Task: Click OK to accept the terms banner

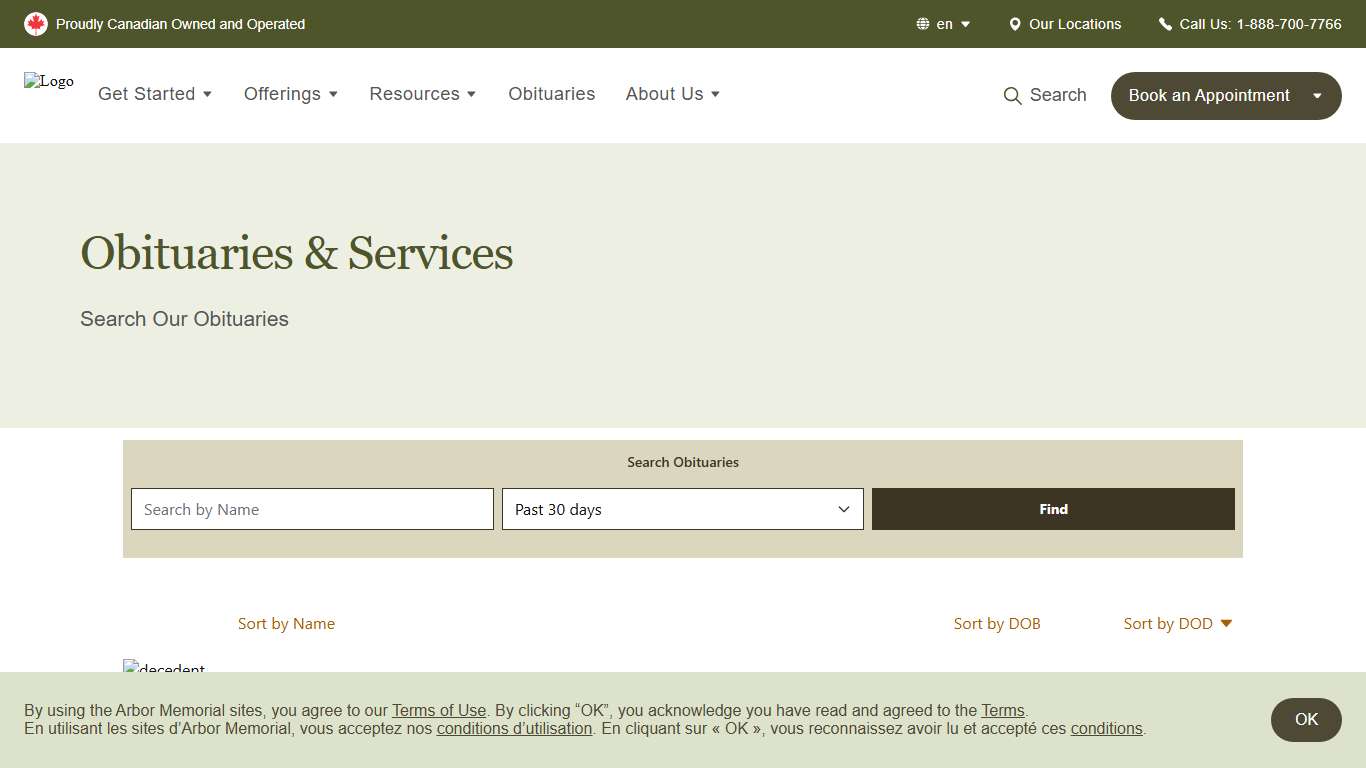Action: tap(1306, 720)
